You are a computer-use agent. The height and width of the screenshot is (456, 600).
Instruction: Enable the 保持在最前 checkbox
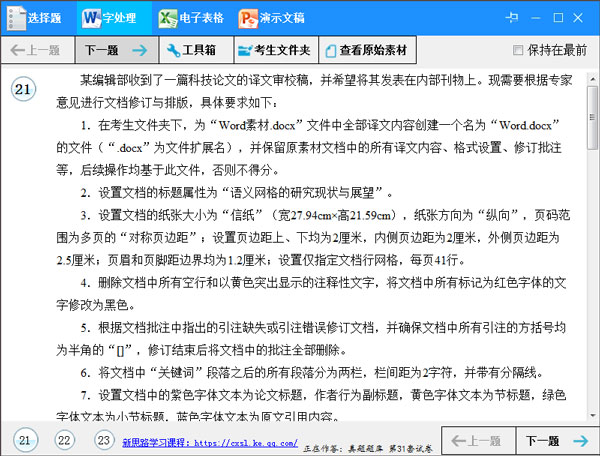pyautogui.click(x=518, y=50)
